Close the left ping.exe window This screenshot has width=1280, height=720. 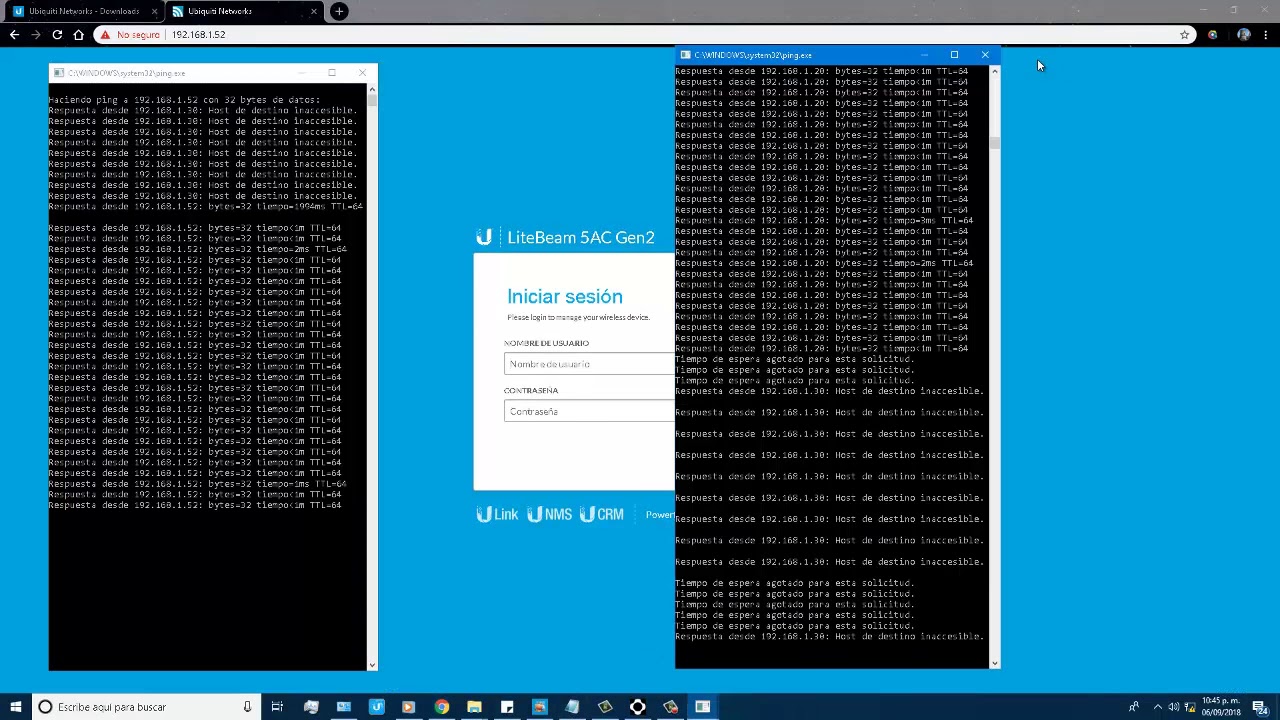click(x=362, y=73)
